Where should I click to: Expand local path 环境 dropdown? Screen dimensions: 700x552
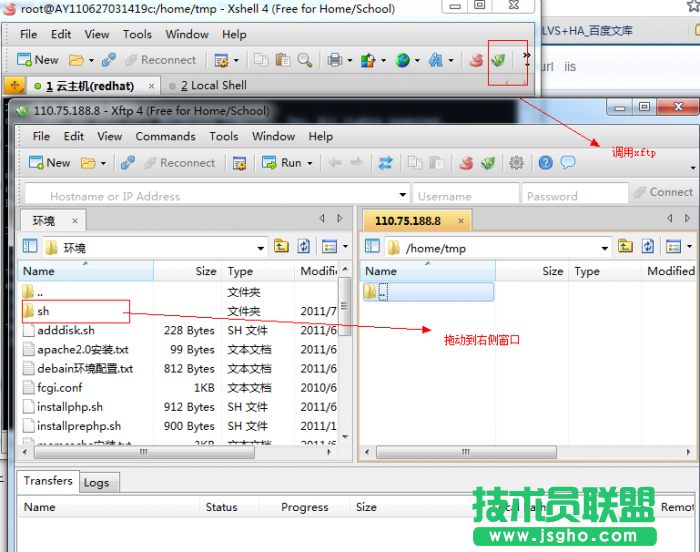tap(261, 248)
